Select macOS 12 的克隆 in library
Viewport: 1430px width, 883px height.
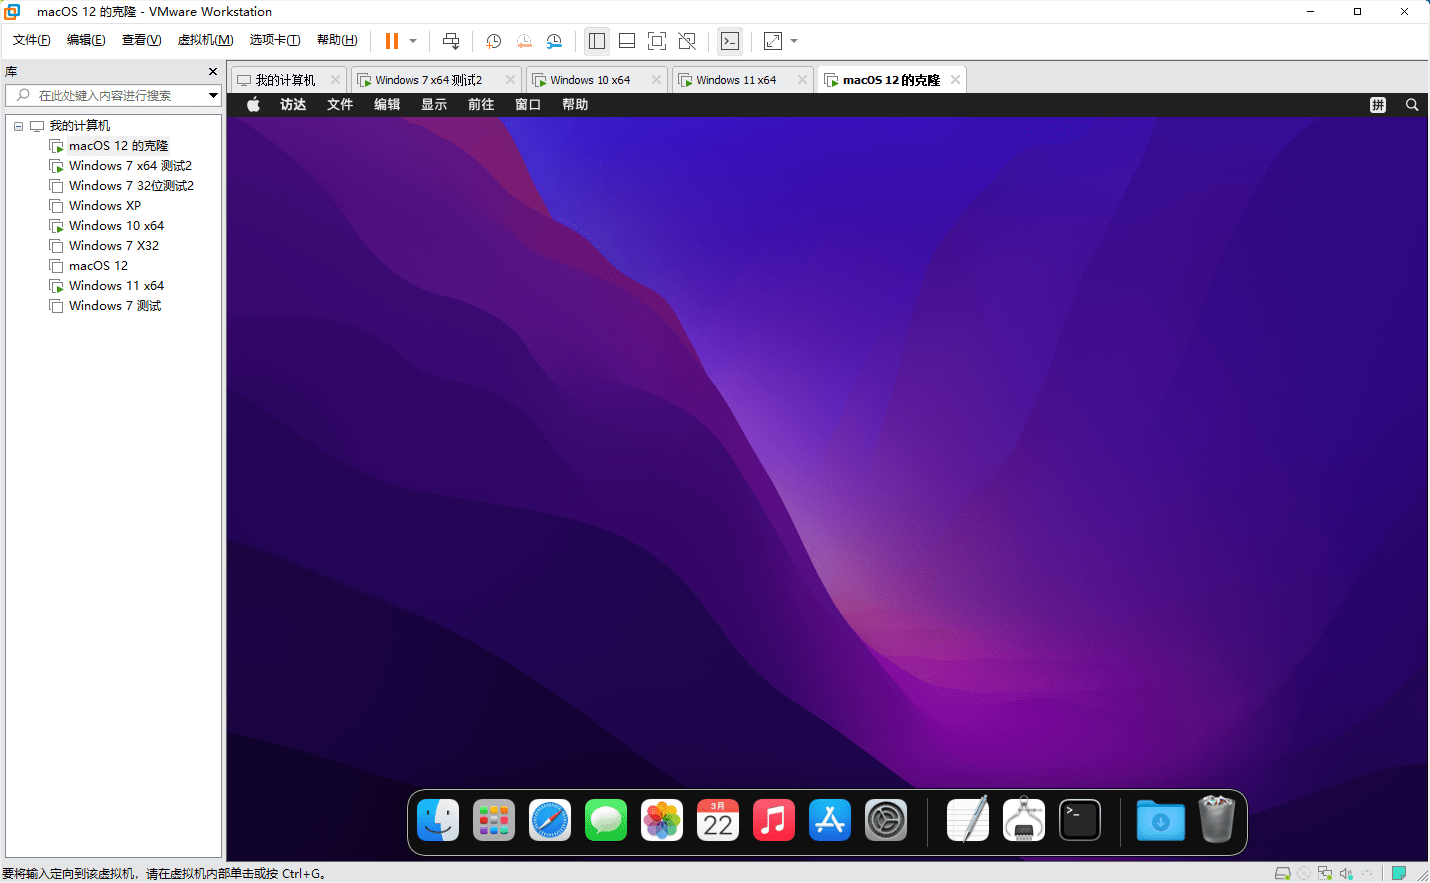click(118, 146)
